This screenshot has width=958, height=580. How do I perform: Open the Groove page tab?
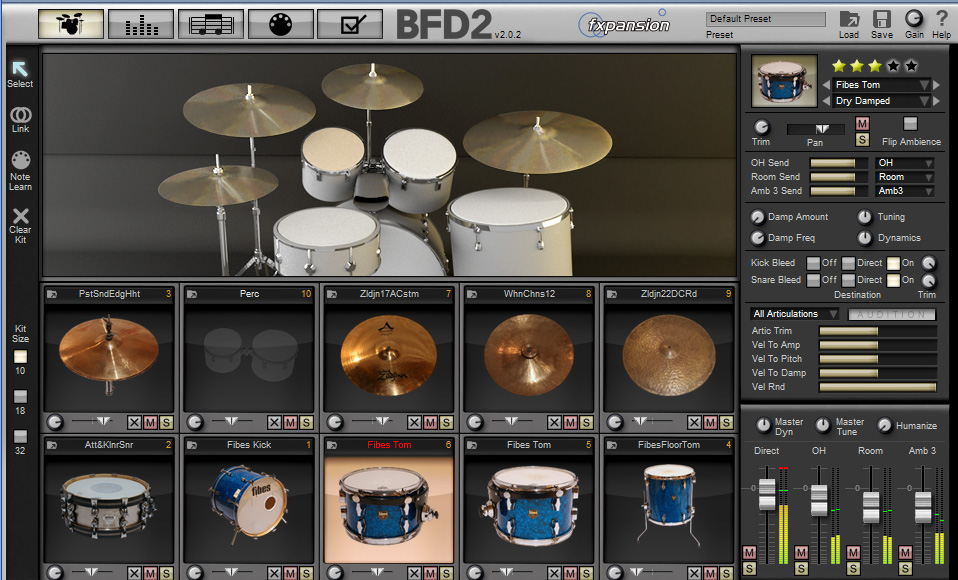click(x=211, y=24)
